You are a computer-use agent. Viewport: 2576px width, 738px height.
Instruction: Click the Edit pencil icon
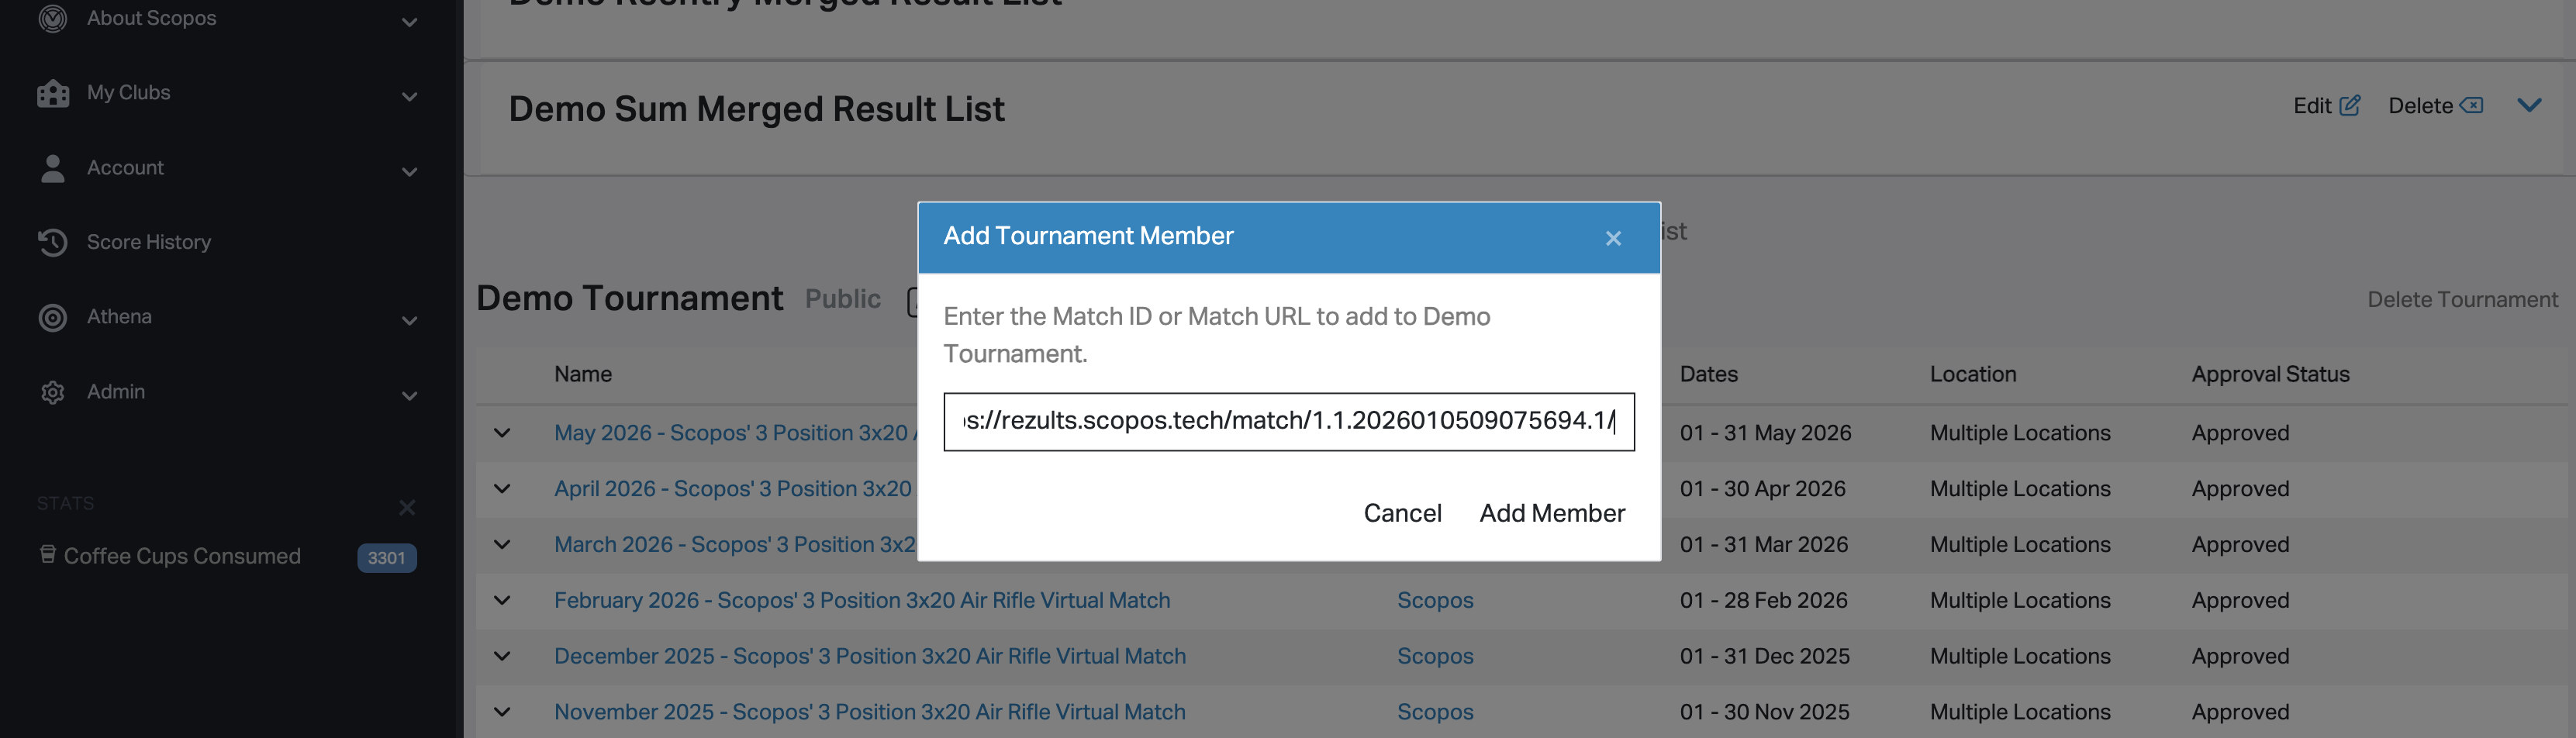pyautogui.click(x=2350, y=105)
